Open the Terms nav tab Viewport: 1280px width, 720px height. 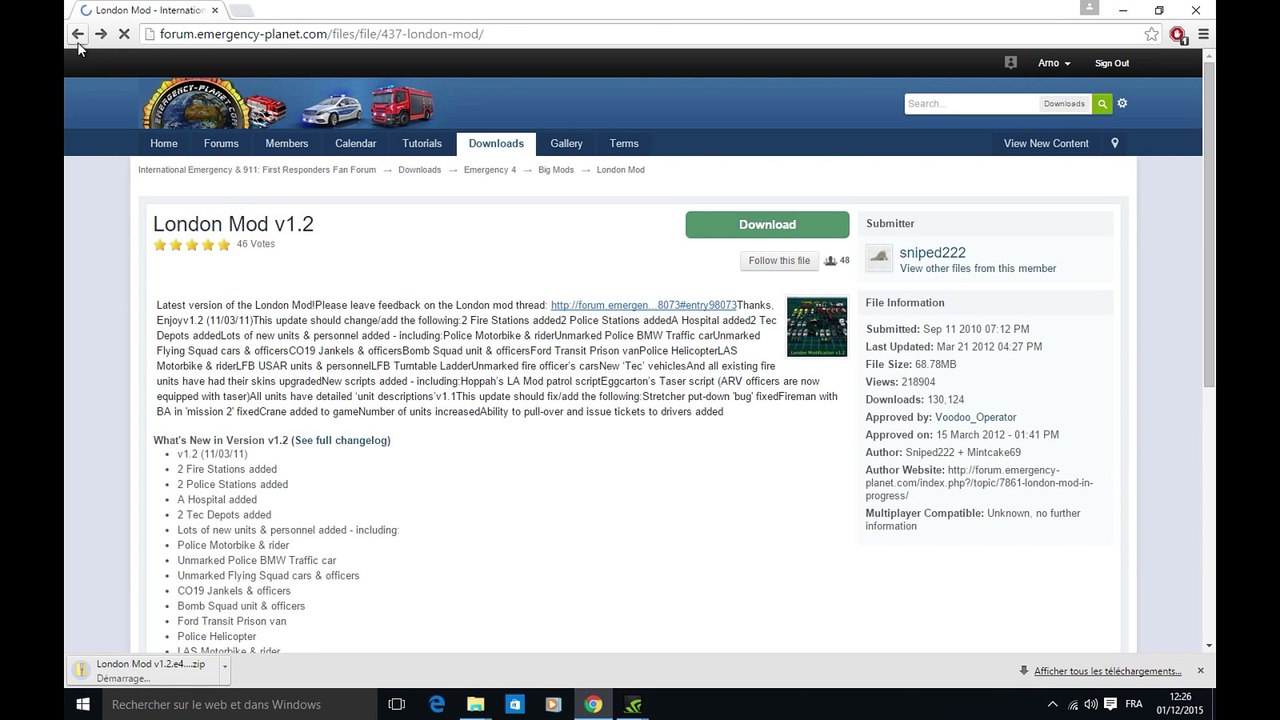click(x=624, y=144)
